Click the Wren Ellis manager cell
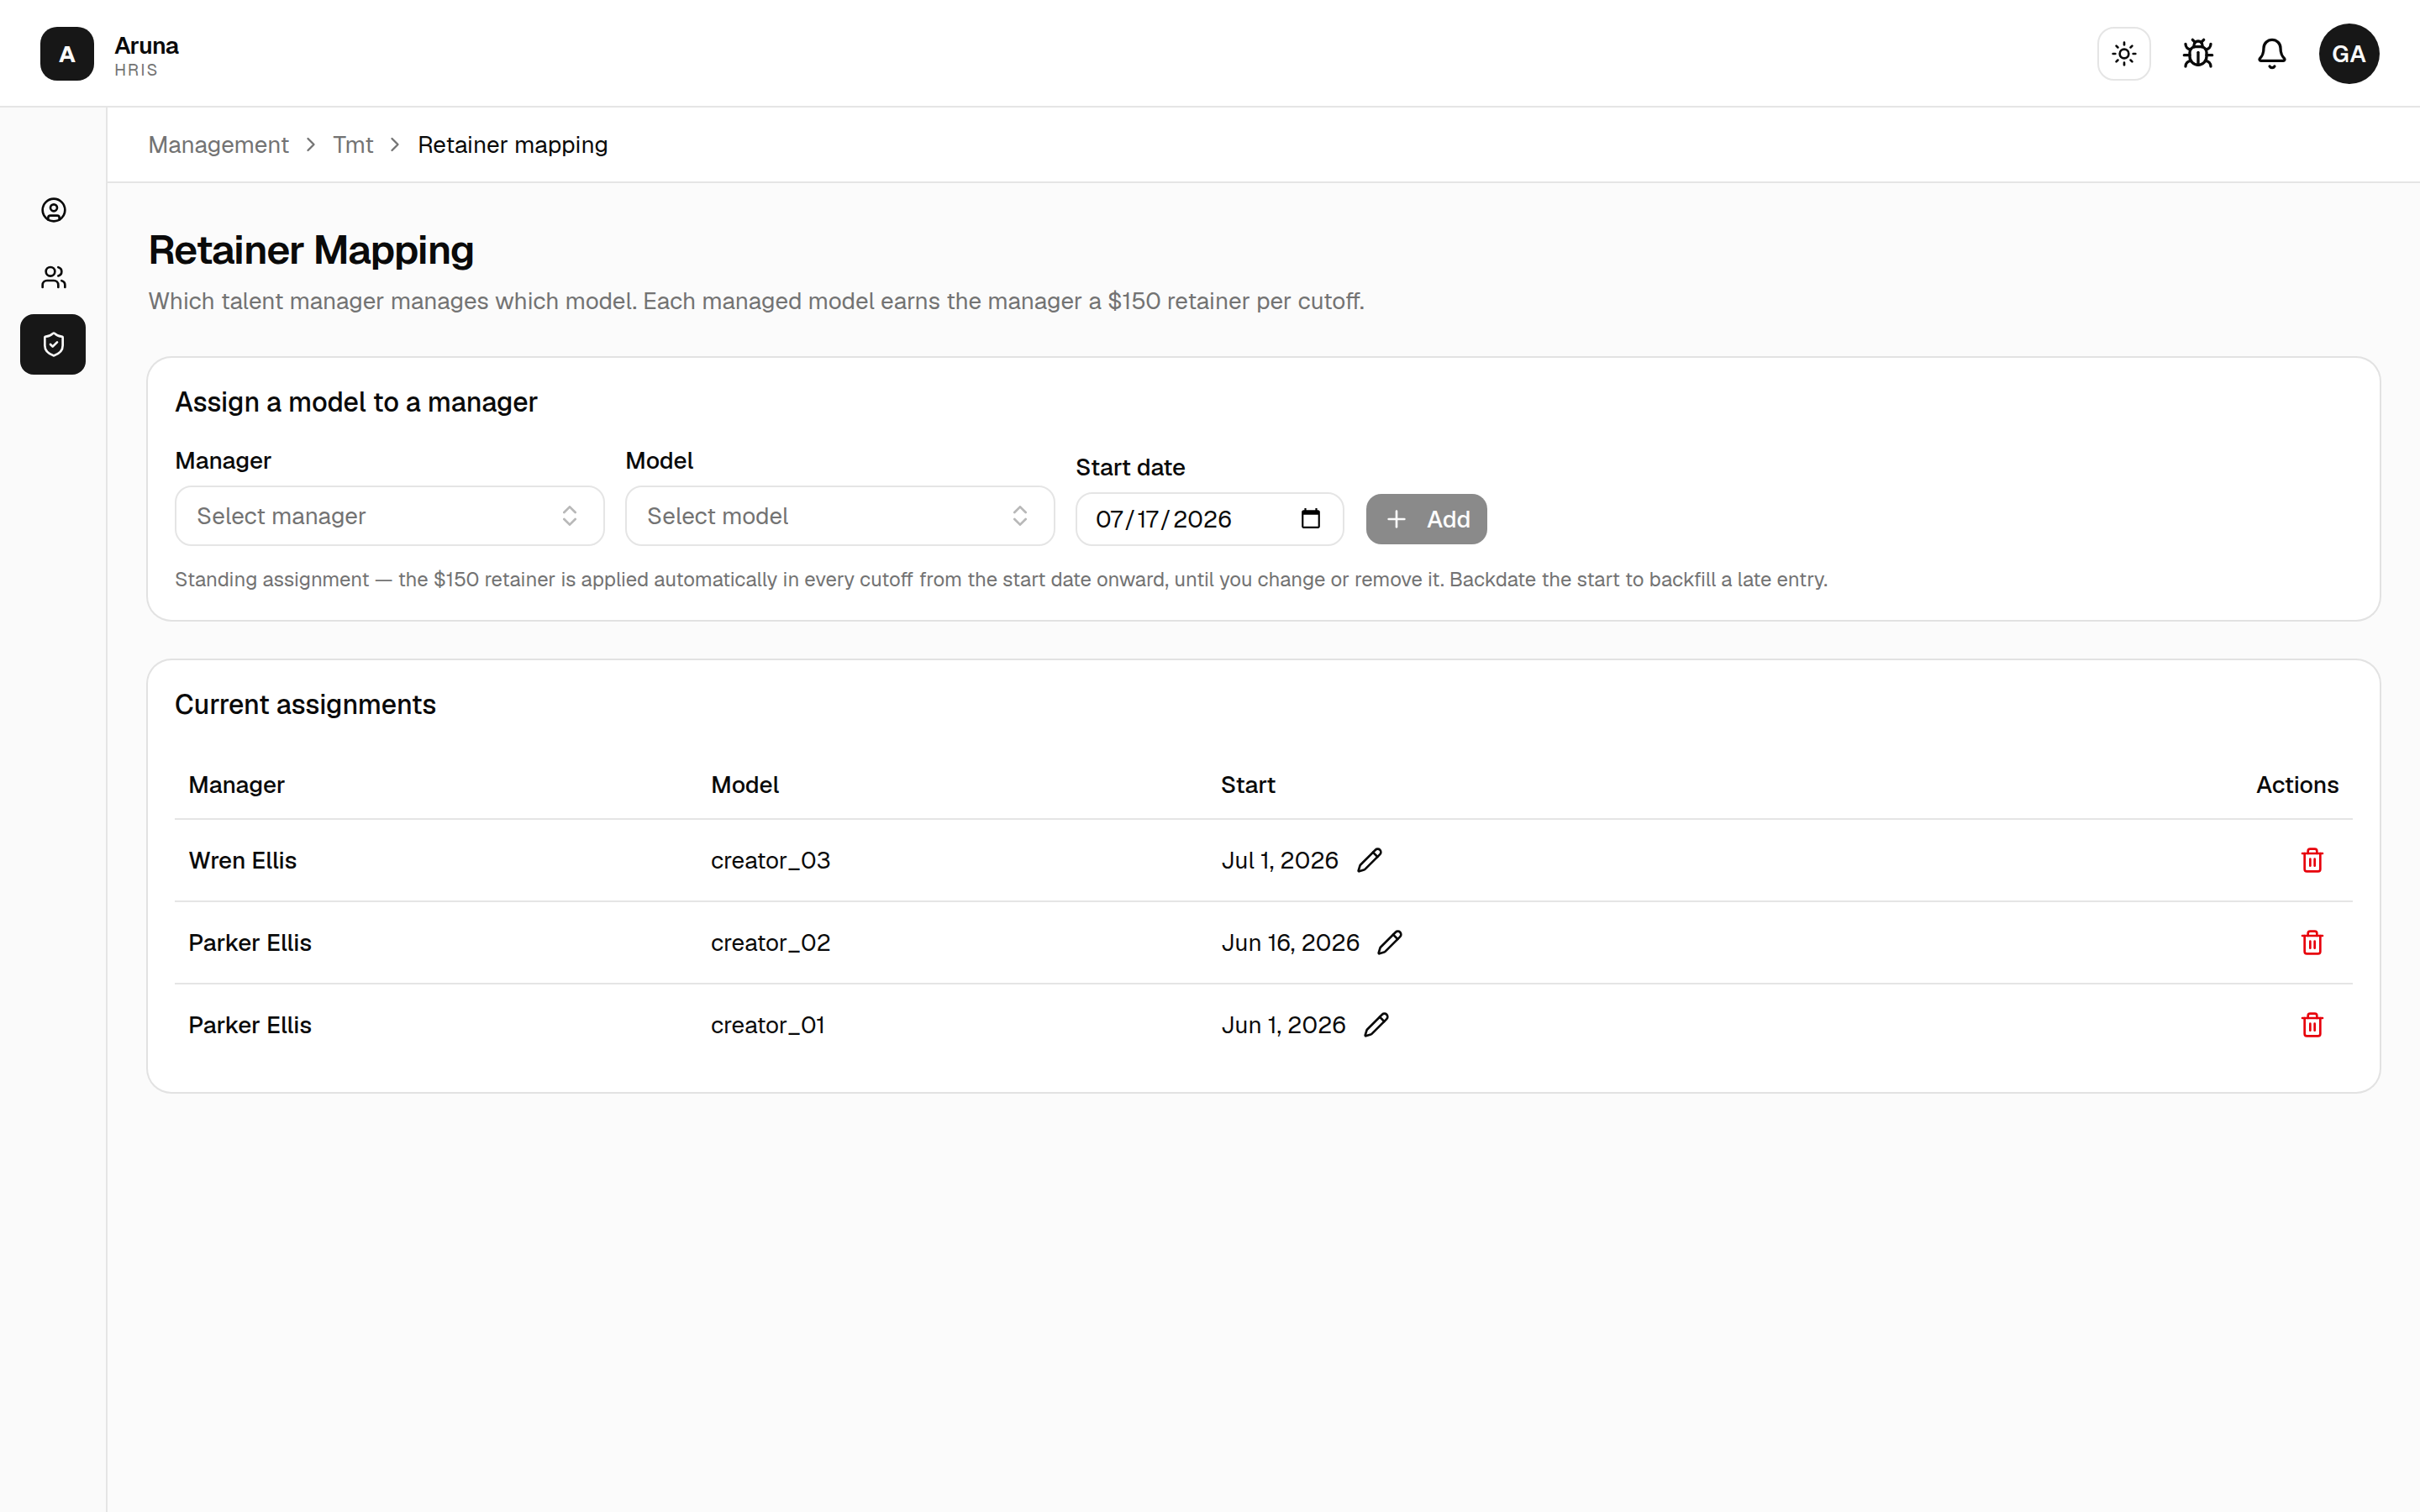2420x1512 pixels. coord(243,861)
